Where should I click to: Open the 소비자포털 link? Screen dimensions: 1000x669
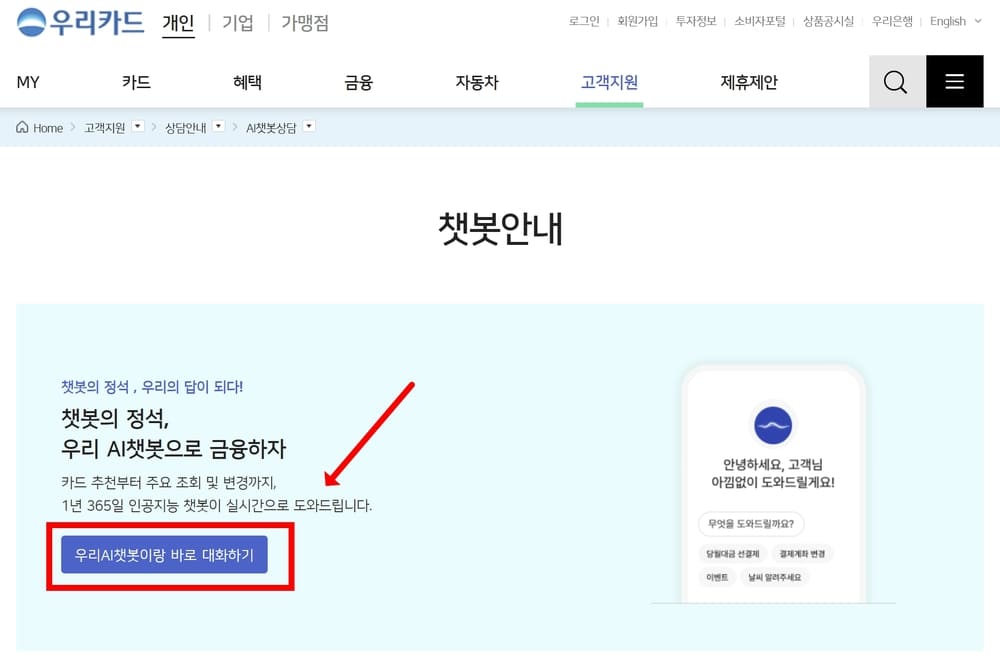point(760,22)
